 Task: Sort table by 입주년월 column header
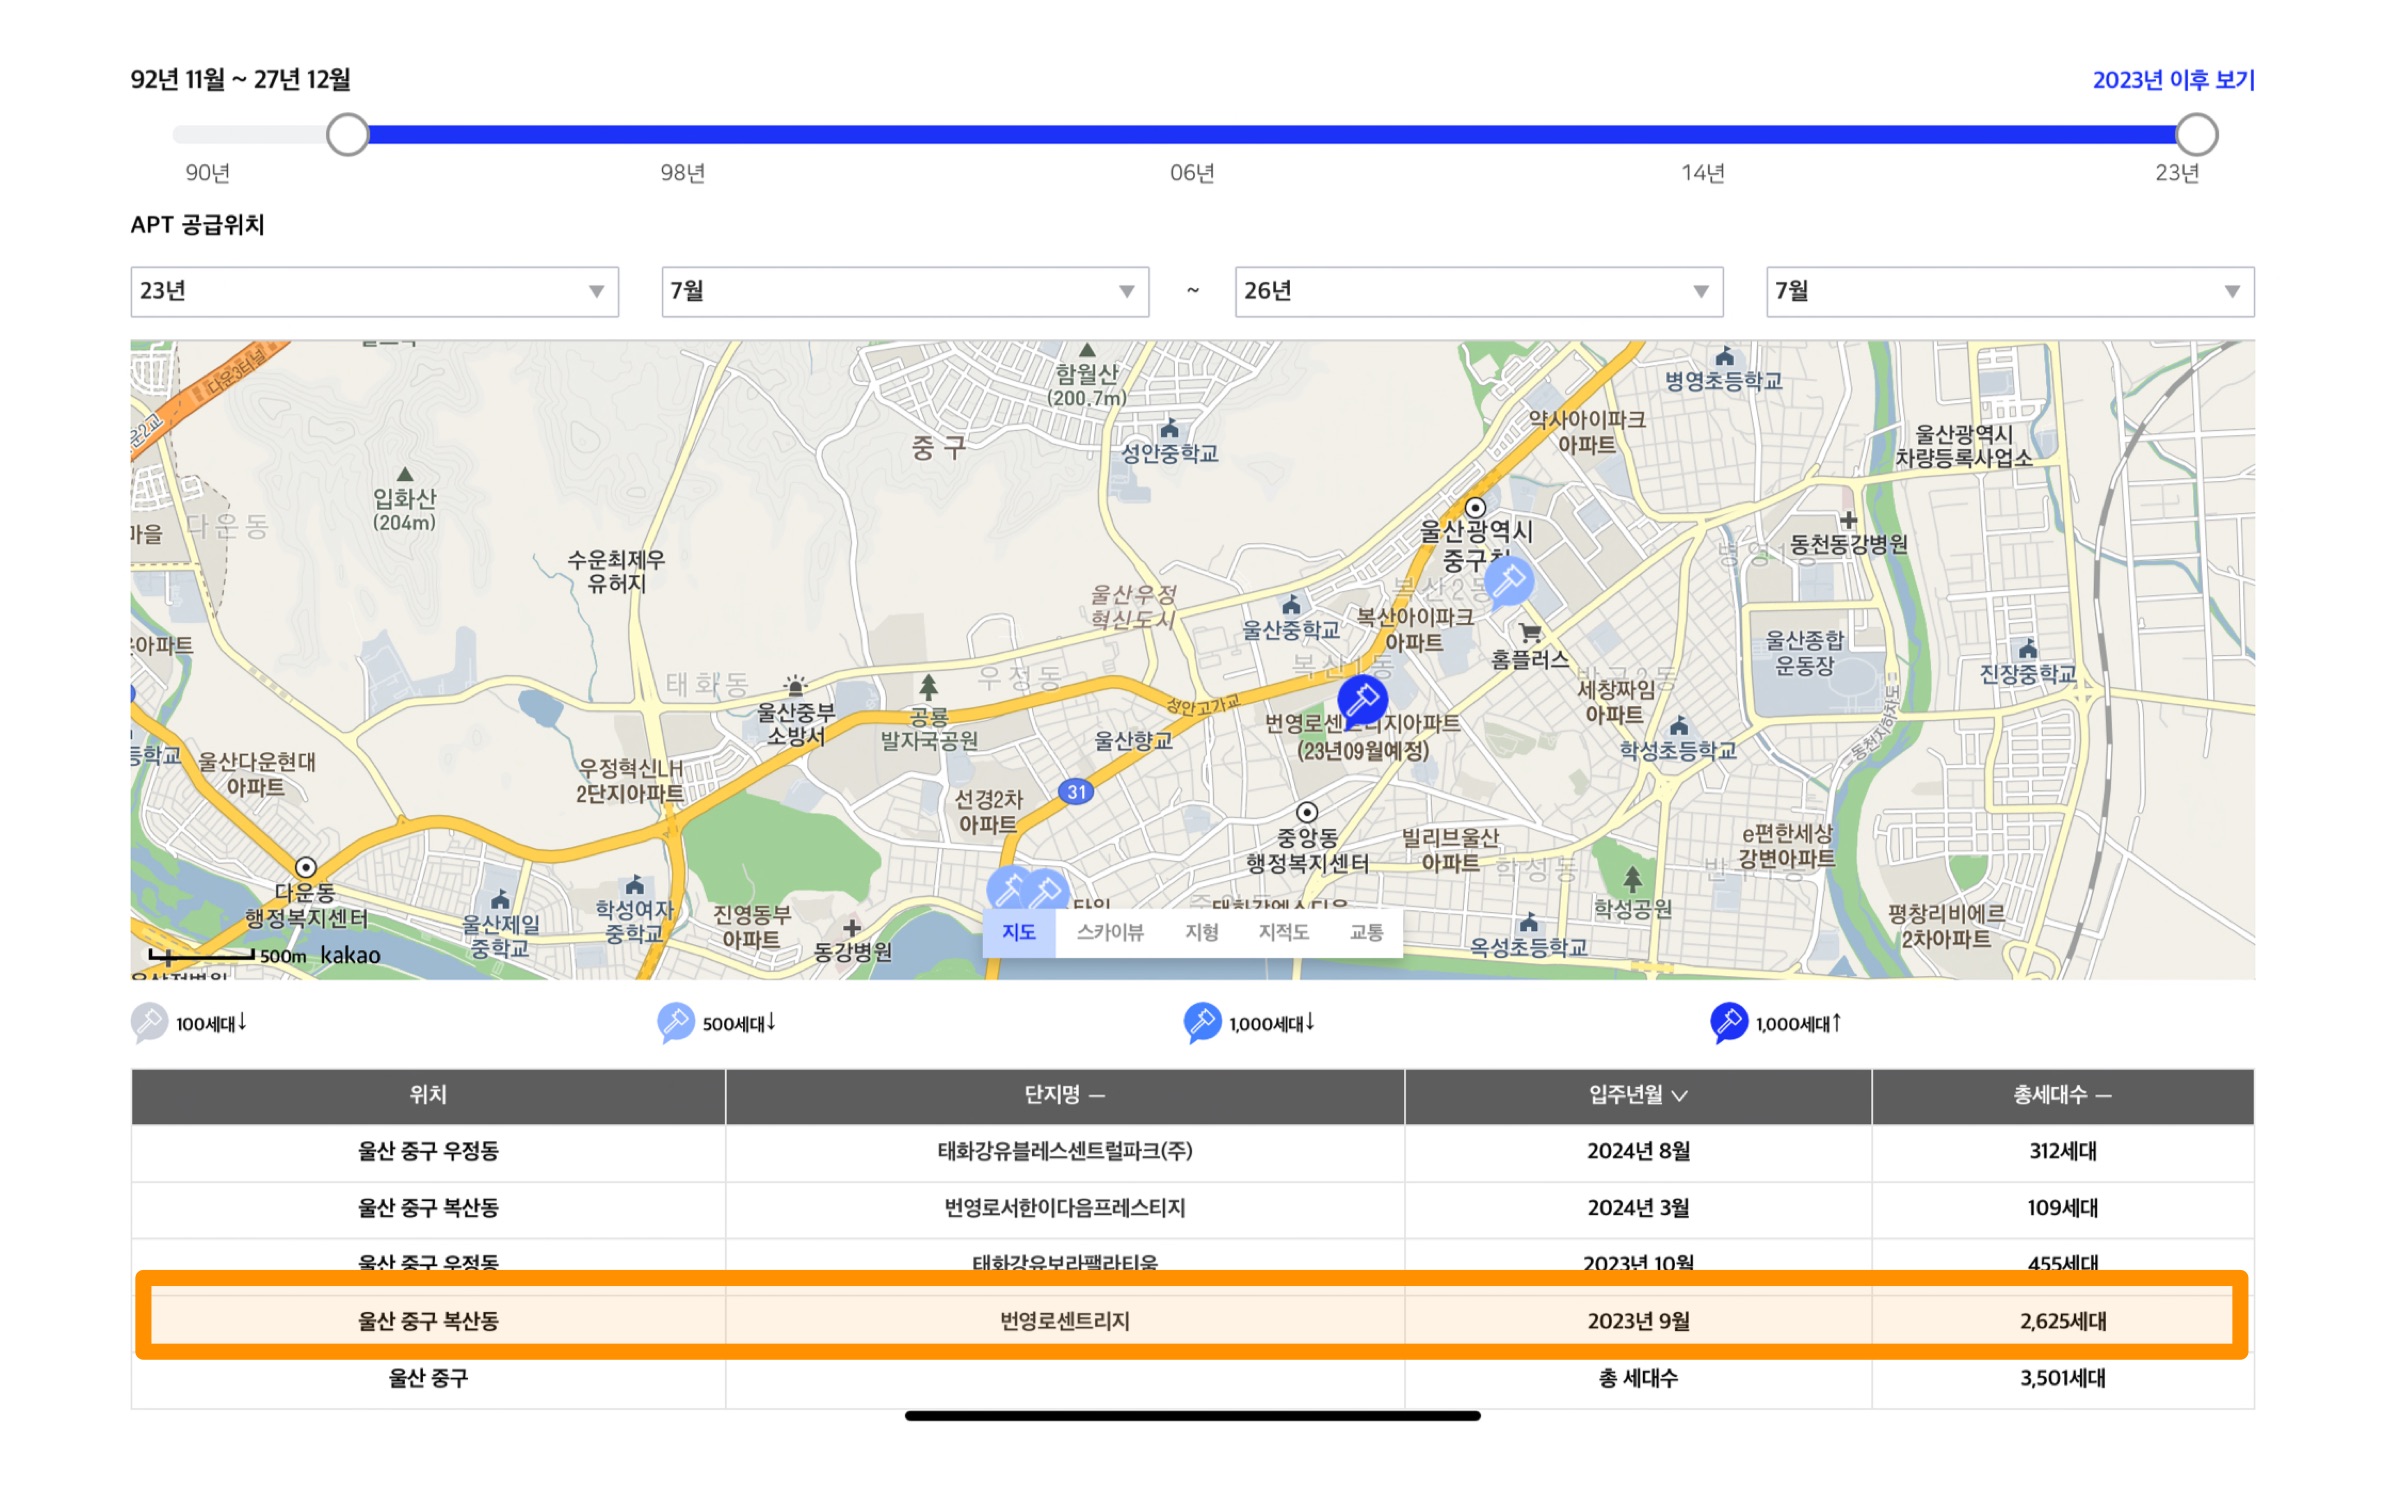pos(1637,1095)
